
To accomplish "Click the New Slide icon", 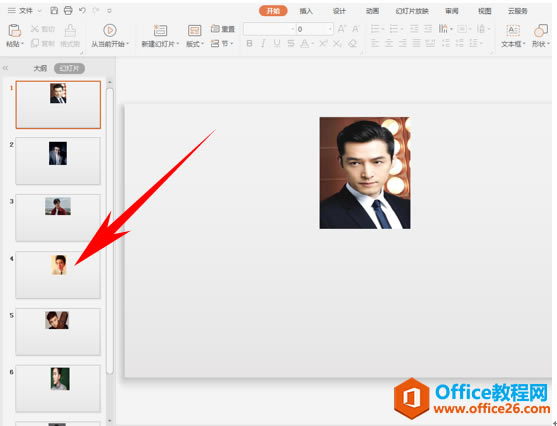I will [x=160, y=31].
